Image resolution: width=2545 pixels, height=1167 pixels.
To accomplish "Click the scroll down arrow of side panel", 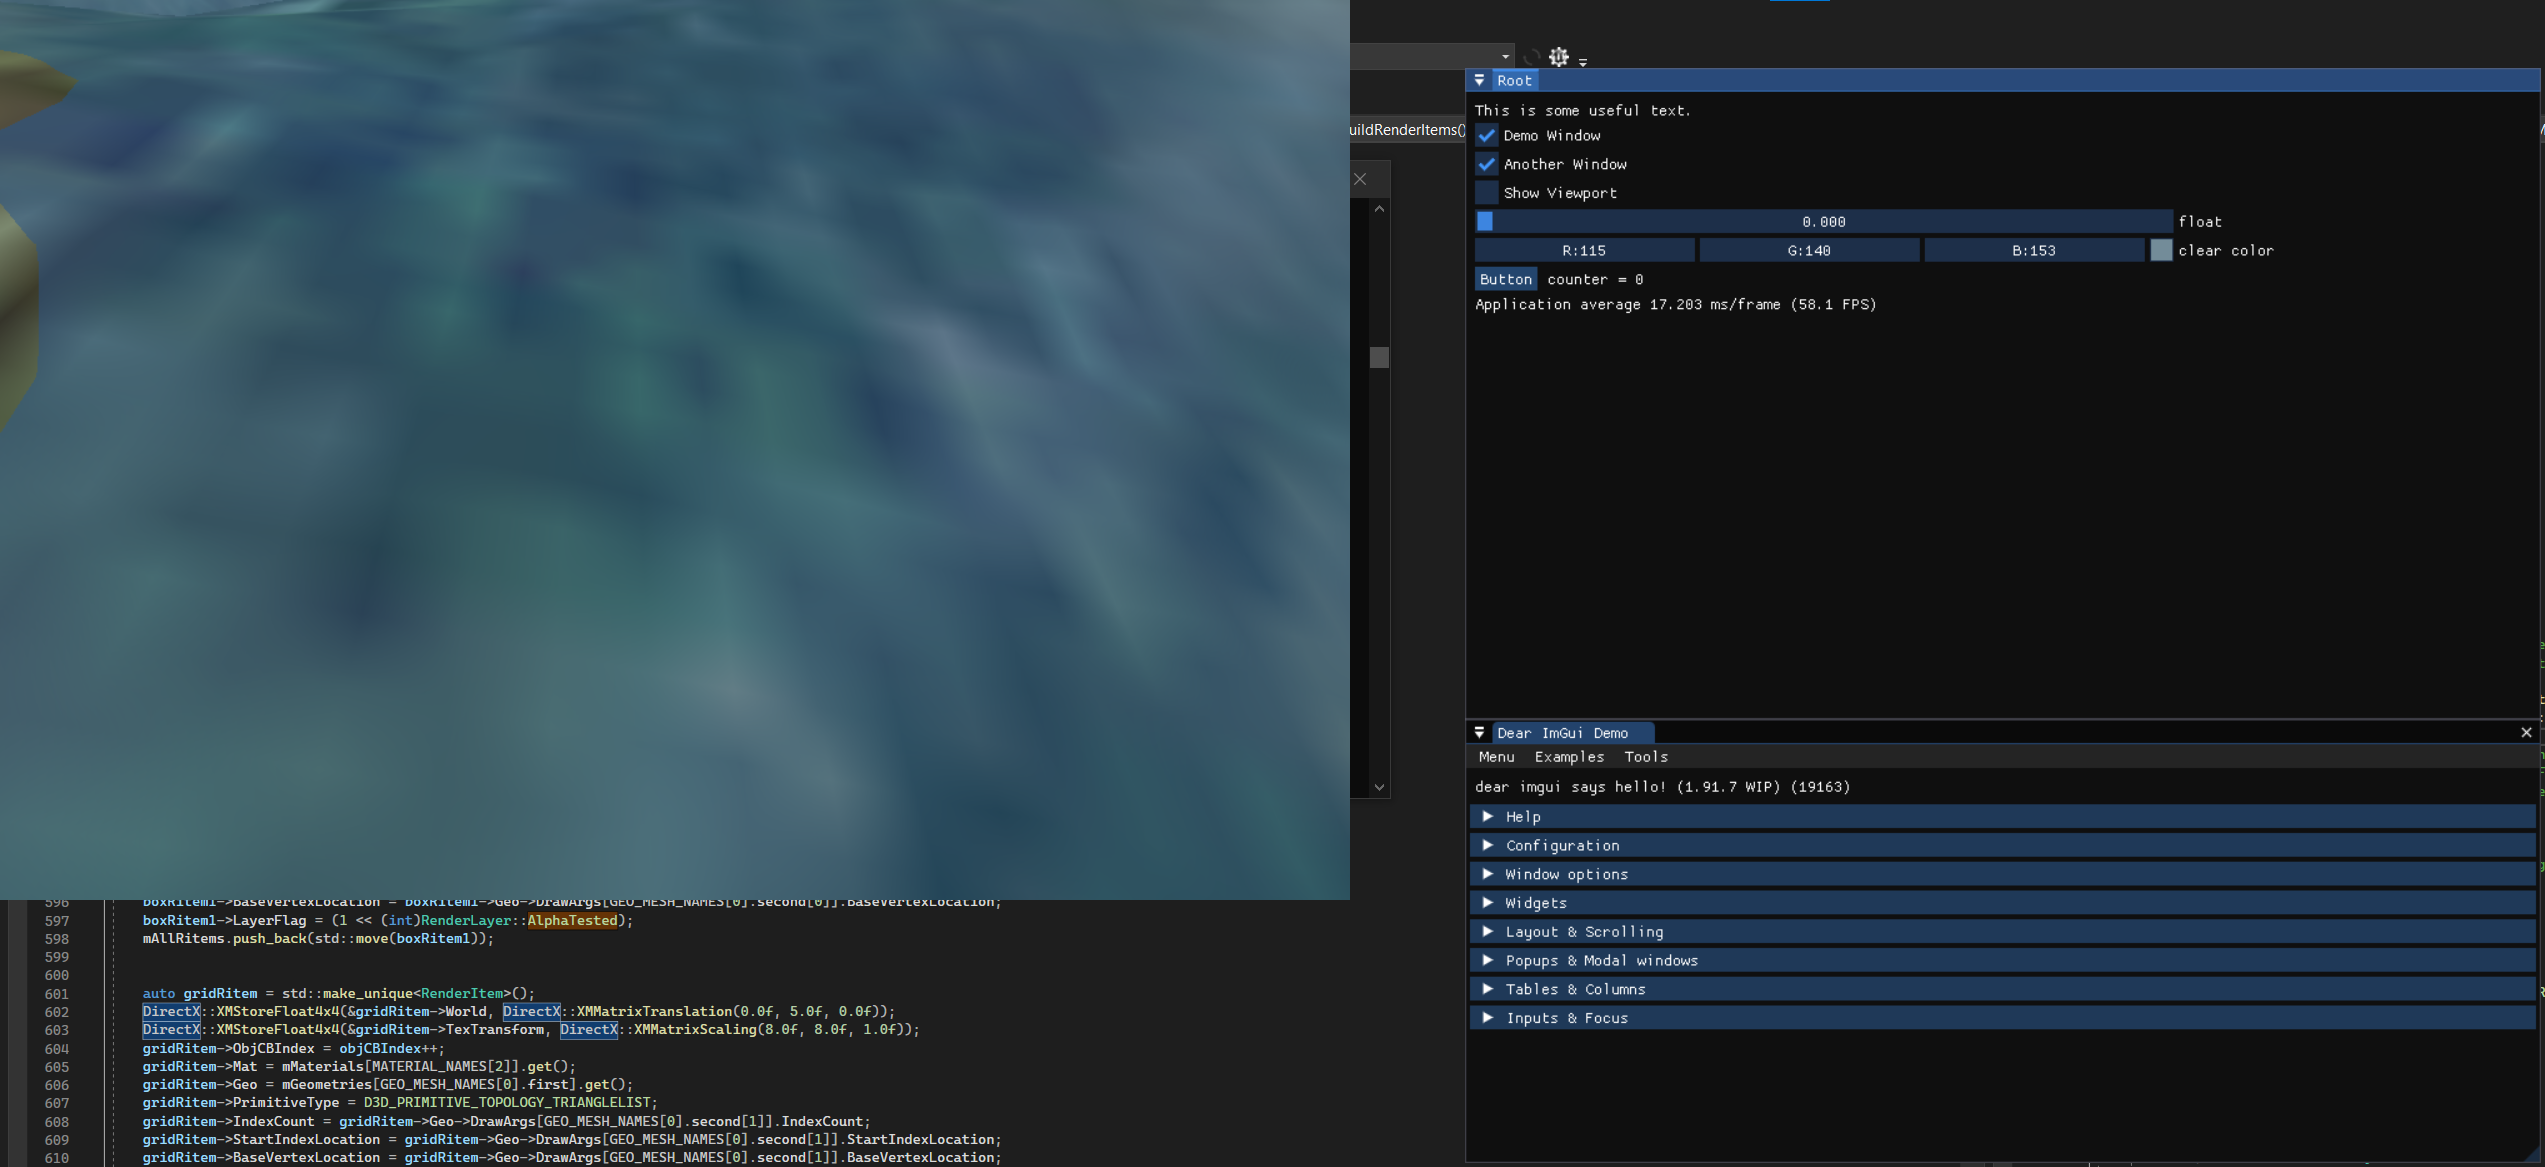I will click(1379, 787).
